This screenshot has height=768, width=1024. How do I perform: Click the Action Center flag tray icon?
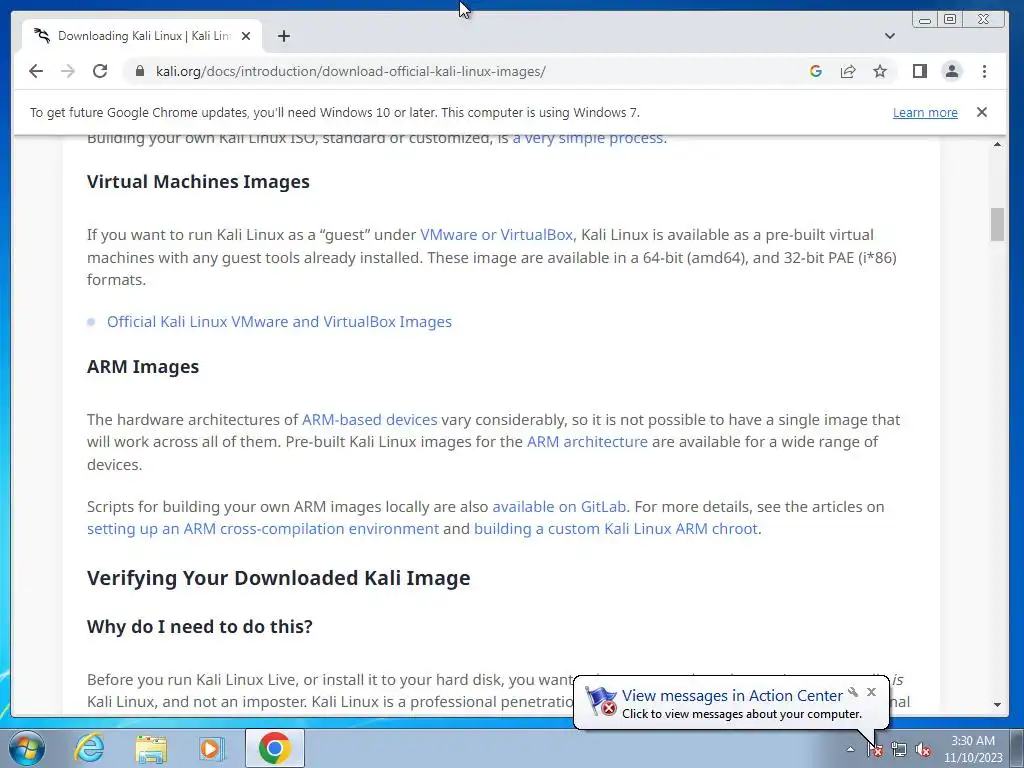point(875,750)
